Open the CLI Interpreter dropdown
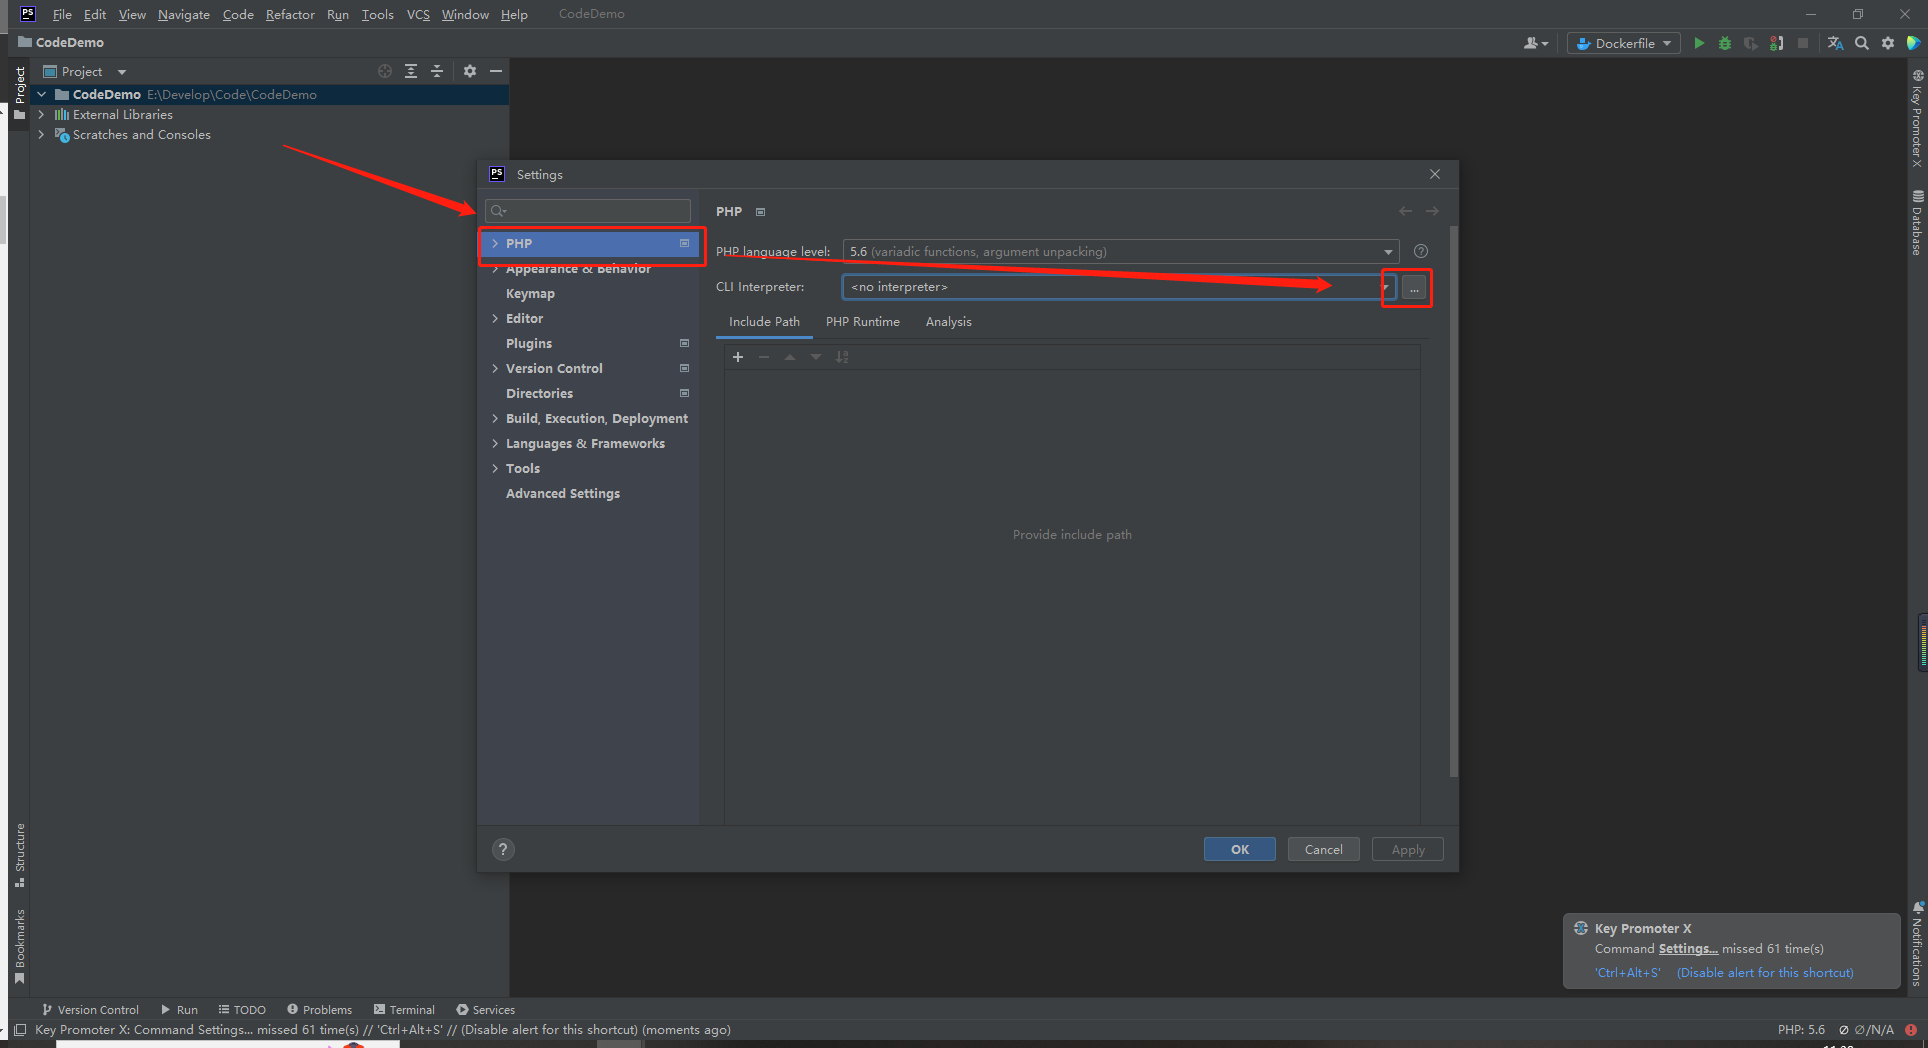Image resolution: width=1928 pixels, height=1048 pixels. [1386, 287]
